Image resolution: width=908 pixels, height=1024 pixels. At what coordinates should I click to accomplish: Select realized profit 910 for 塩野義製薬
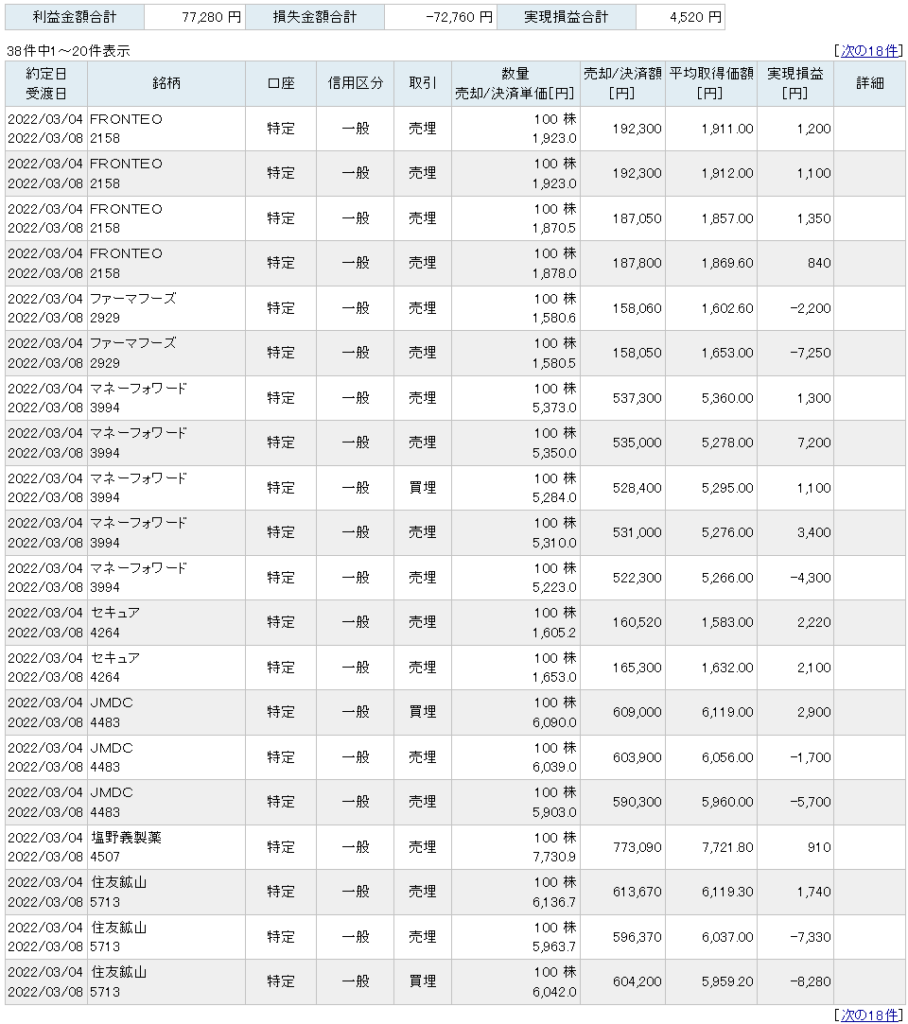point(819,848)
